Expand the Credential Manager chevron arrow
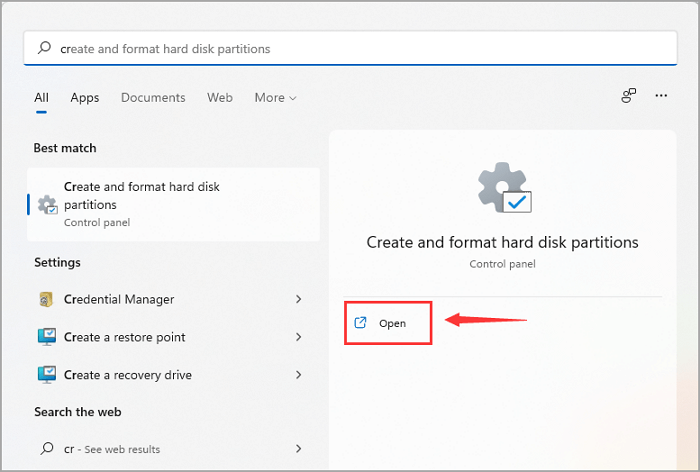This screenshot has height=472, width=700. [x=299, y=299]
